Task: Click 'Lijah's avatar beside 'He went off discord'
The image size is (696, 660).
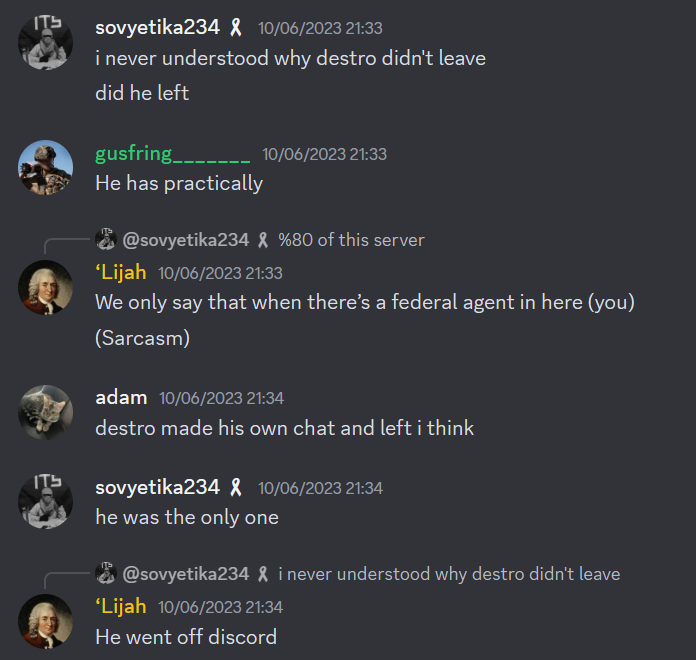Action: [x=45, y=621]
